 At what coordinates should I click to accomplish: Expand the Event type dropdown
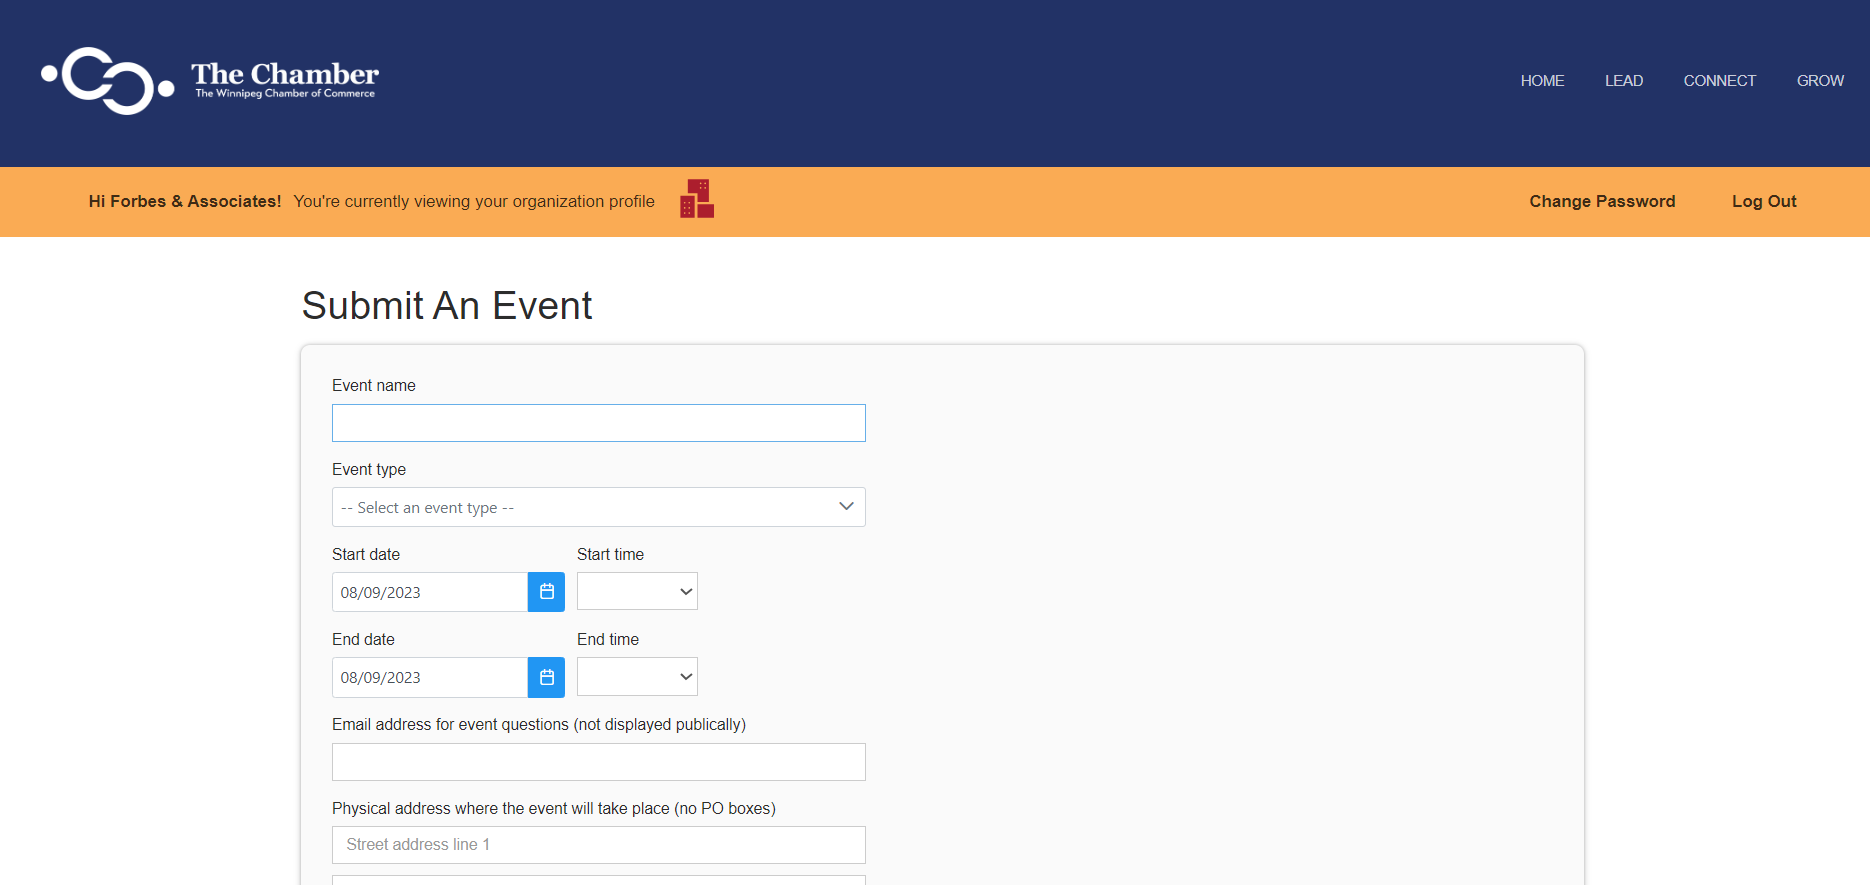[598, 507]
